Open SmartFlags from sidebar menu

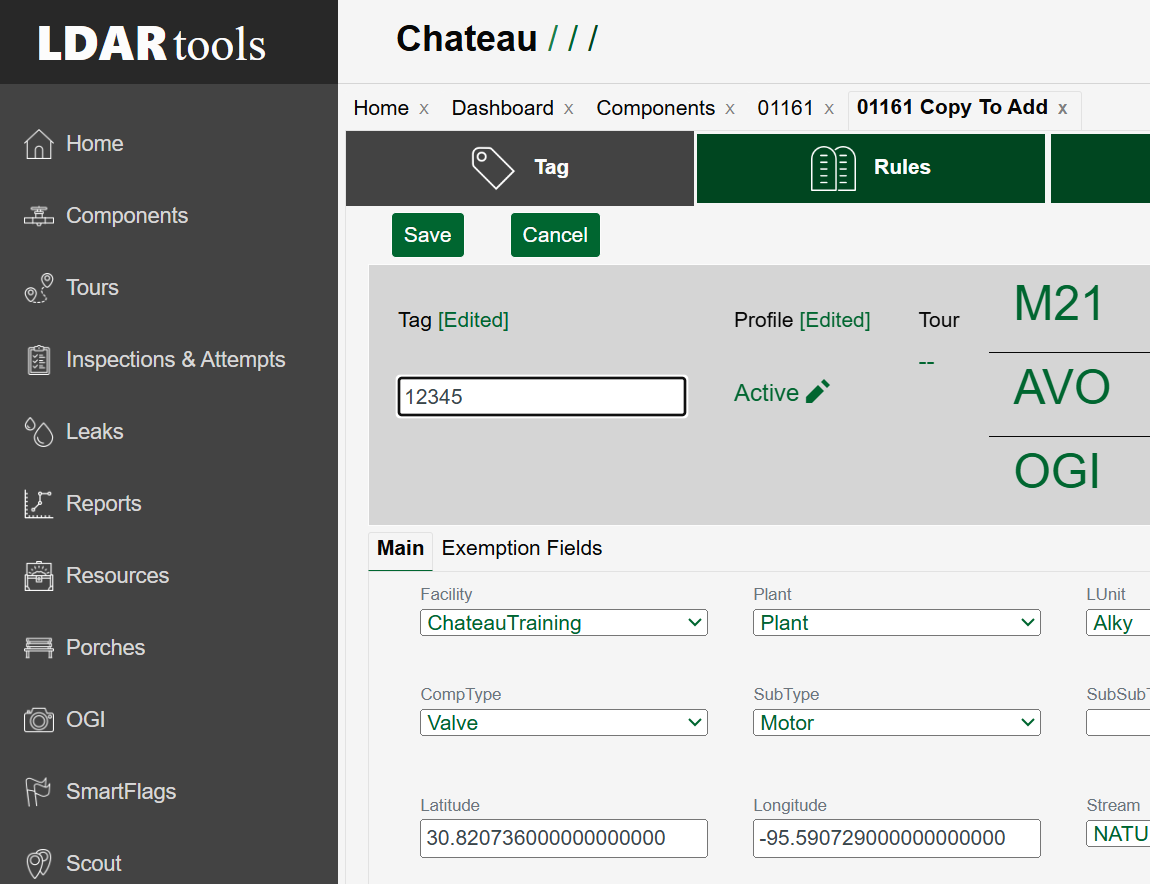[x=121, y=792]
